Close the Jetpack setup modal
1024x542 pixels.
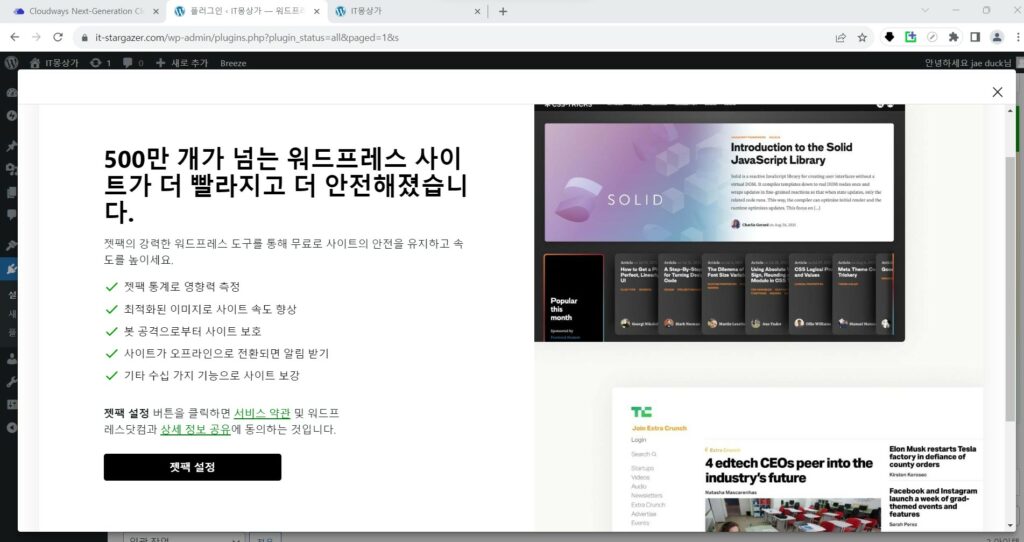pos(997,92)
